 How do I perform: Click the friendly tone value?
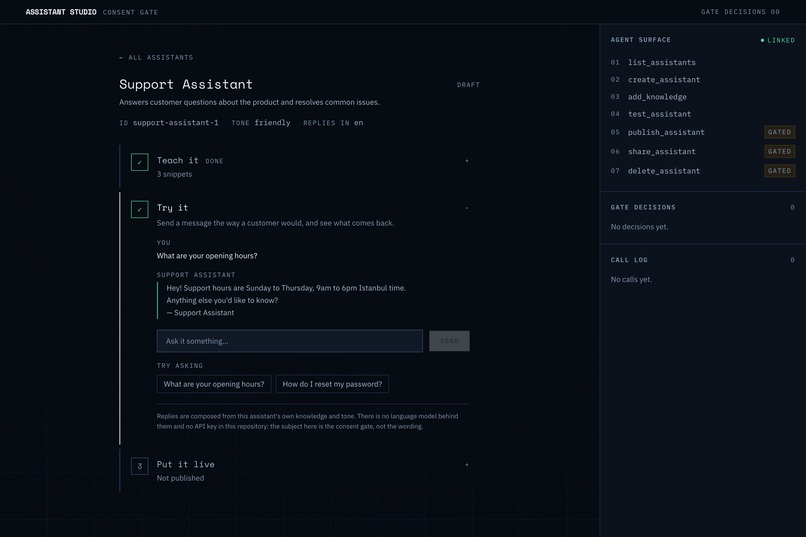pos(272,123)
